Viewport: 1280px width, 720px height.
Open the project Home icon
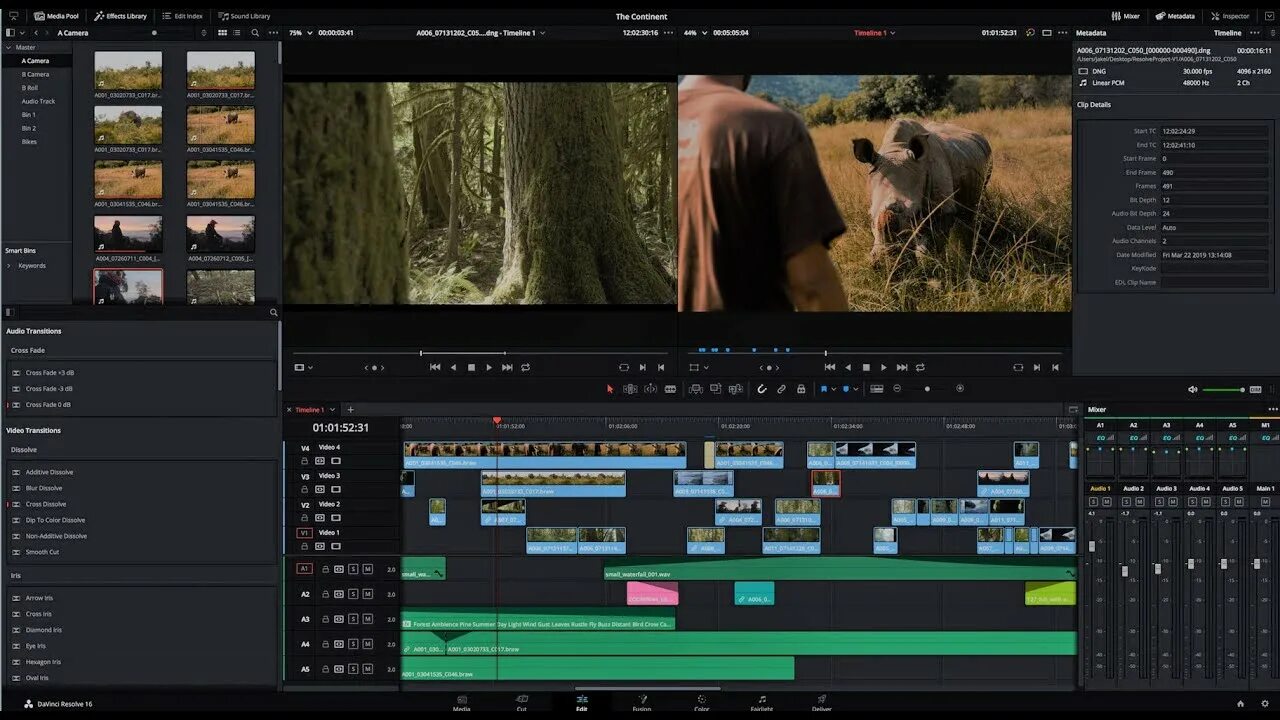pos(1240,703)
